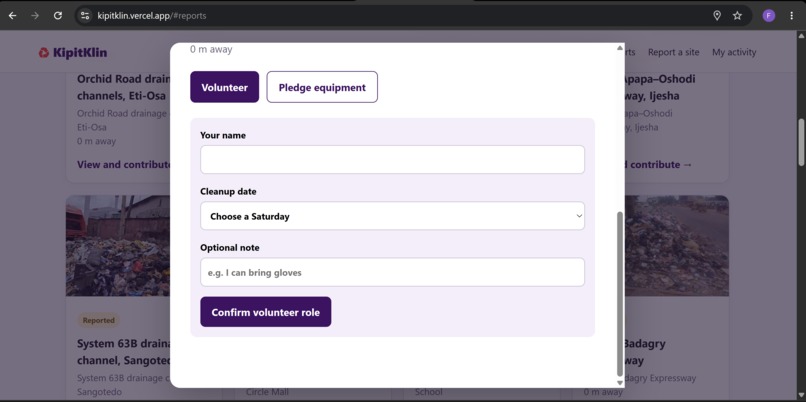The width and height of the screenshot is (806, 402).
Task: Click the modal scrollbar down arrow
Action: [619, 382]
